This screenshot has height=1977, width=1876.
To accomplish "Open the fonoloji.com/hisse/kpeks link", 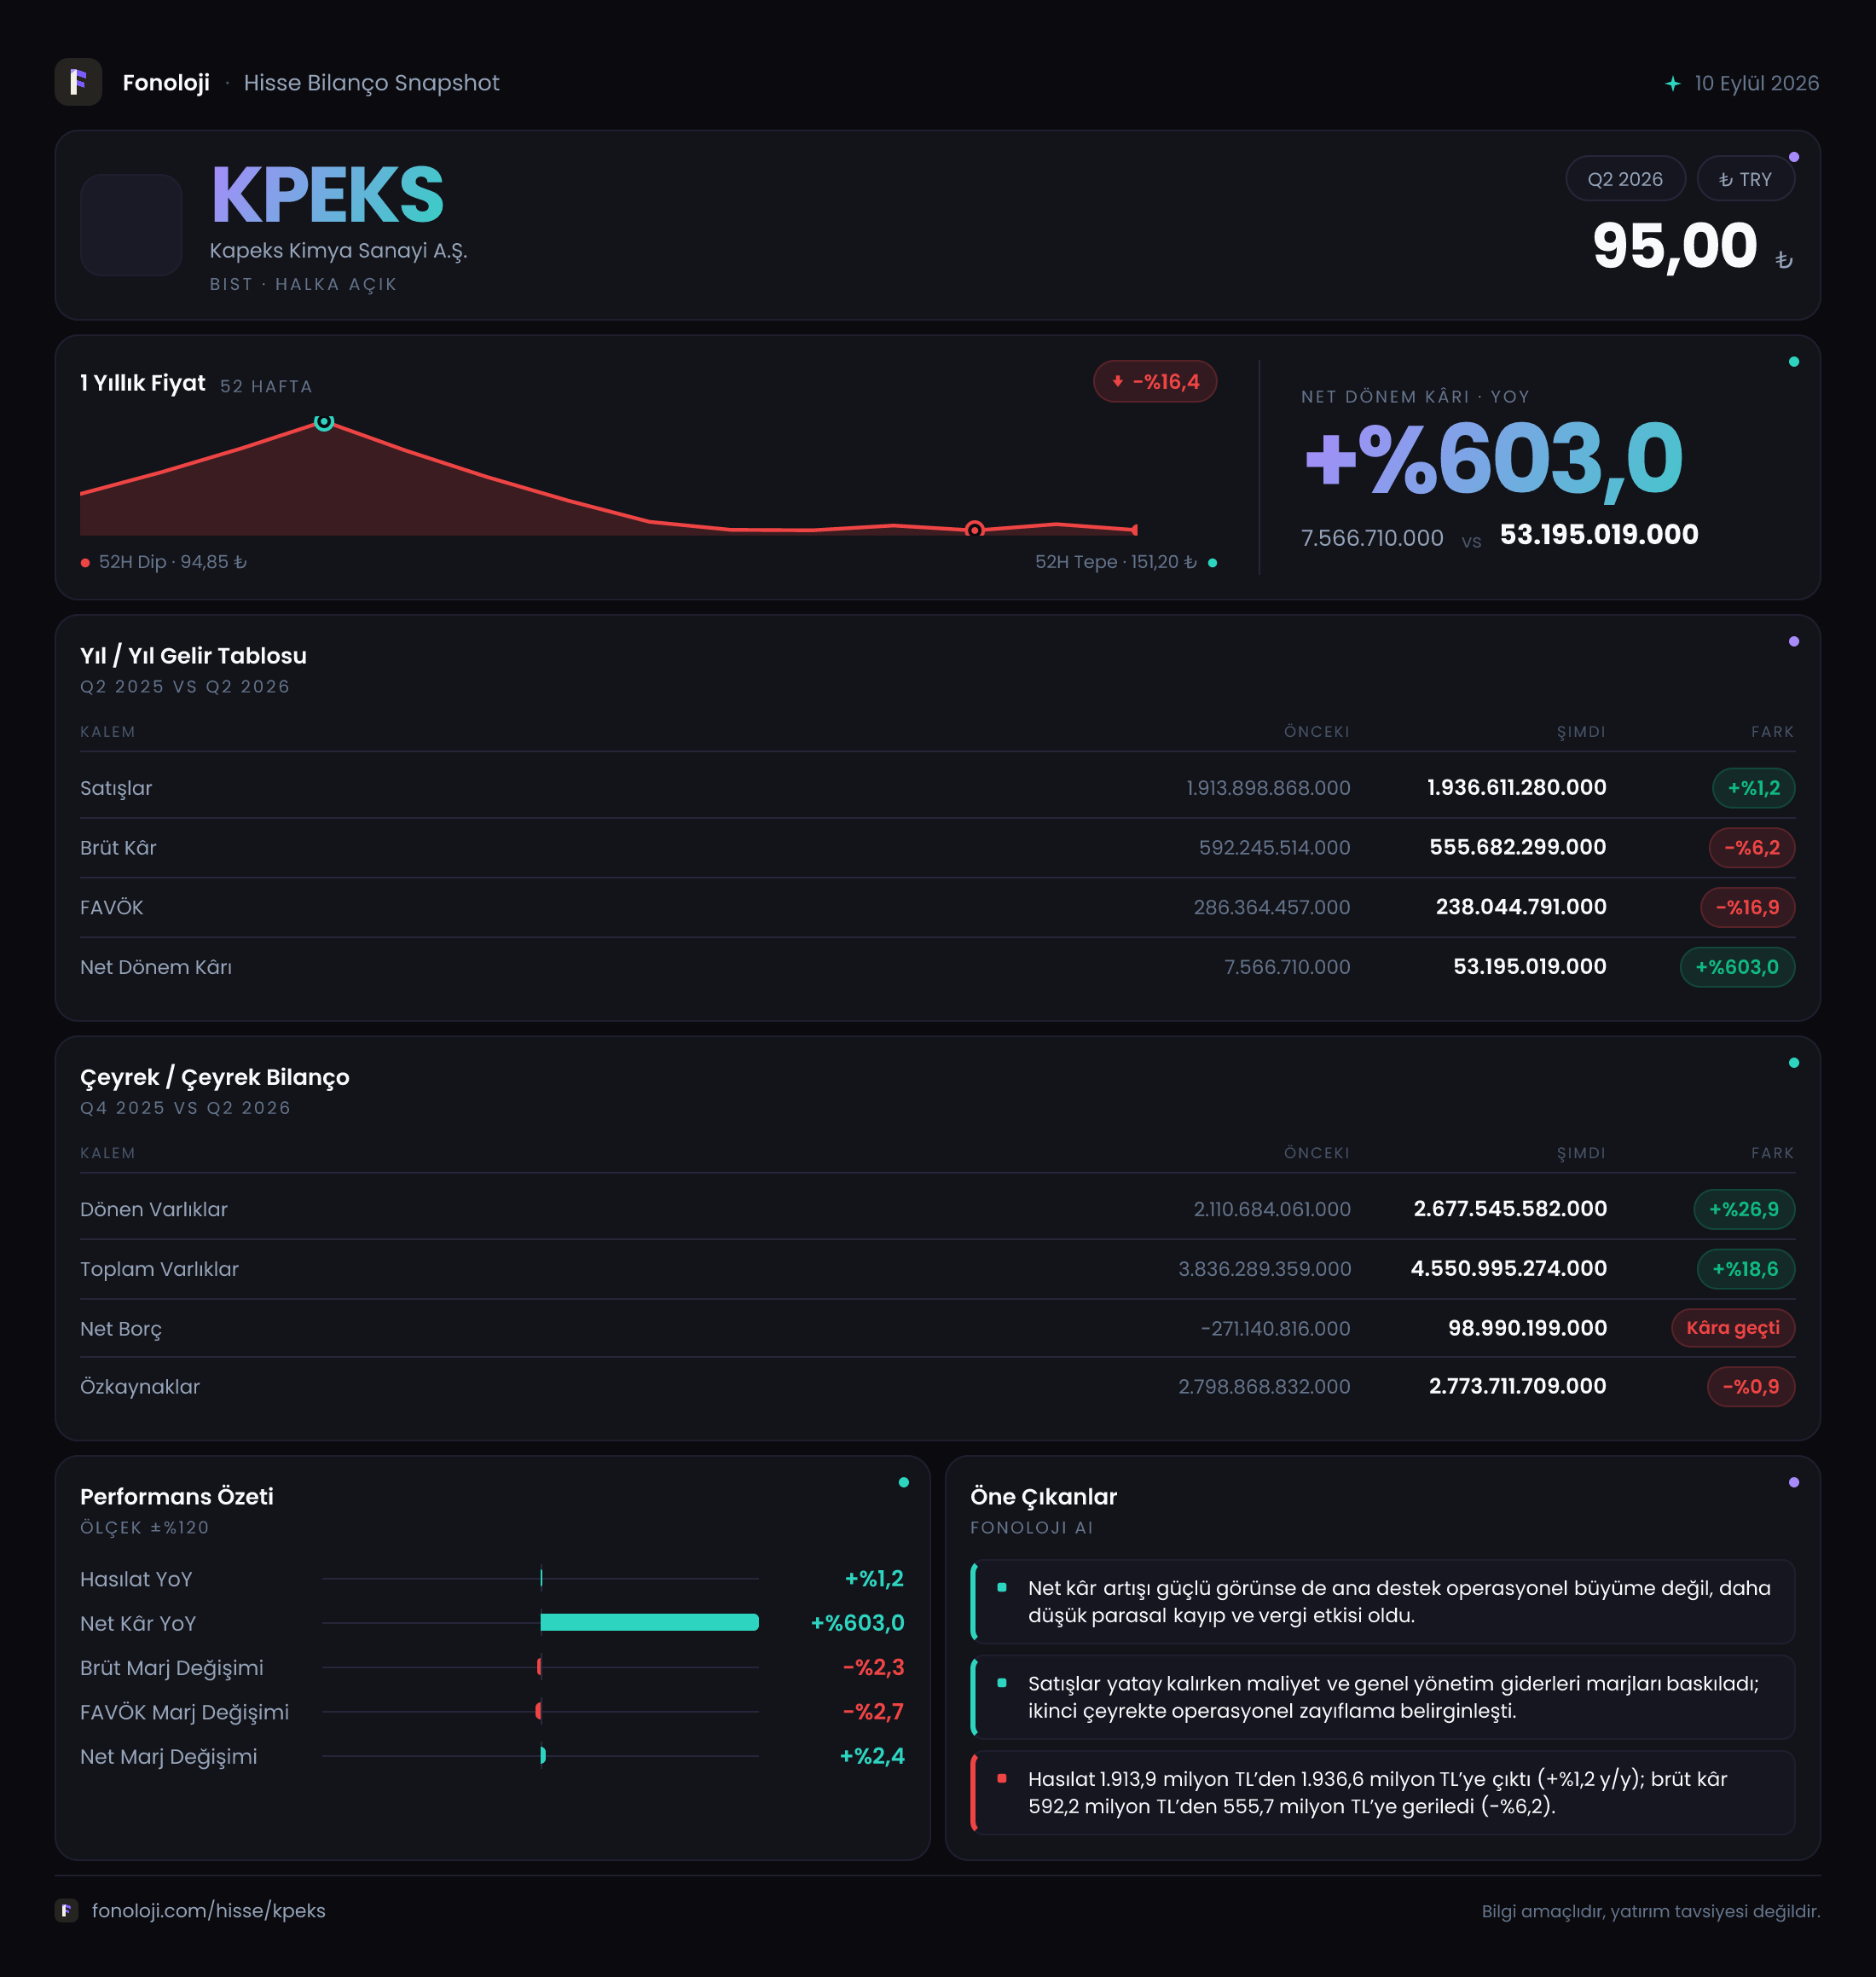I will [x=208, y=1910].
